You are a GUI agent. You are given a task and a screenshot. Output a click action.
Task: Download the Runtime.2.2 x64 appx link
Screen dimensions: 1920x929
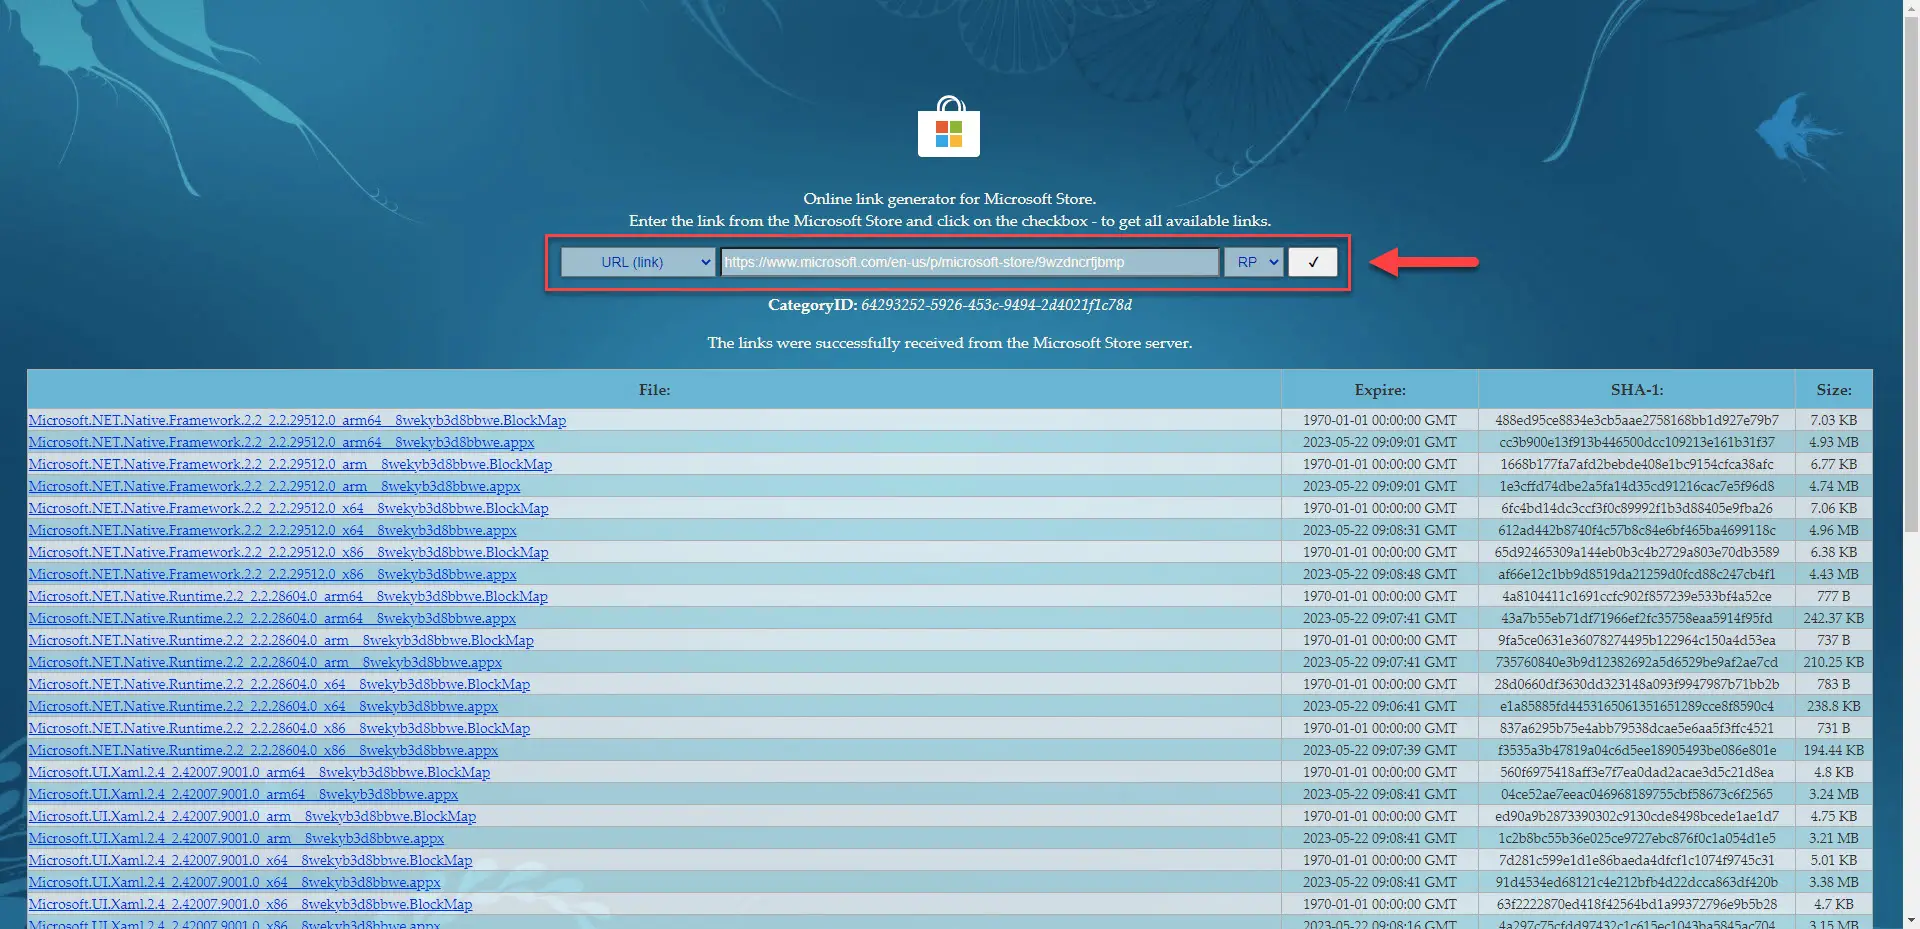pos(263,706)
